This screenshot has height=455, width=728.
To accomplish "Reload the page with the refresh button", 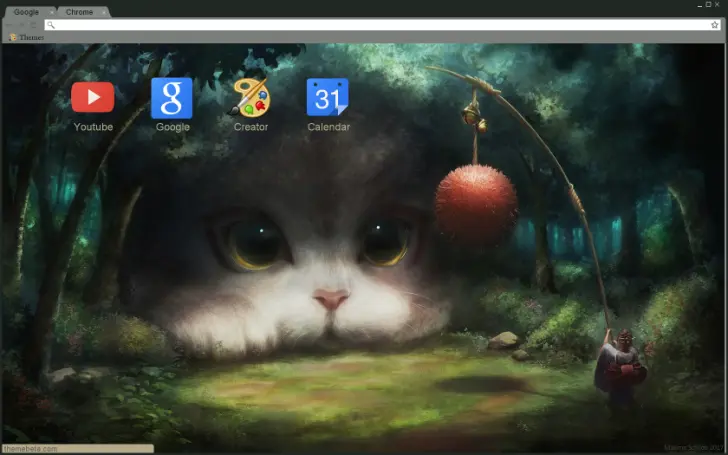I will pyautogui.click(x=34, y=24).
